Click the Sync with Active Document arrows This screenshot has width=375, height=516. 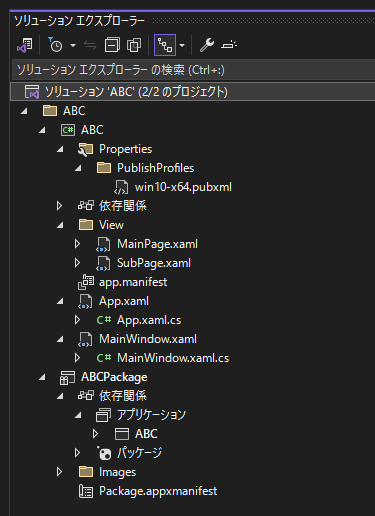(x=90, y=45)
